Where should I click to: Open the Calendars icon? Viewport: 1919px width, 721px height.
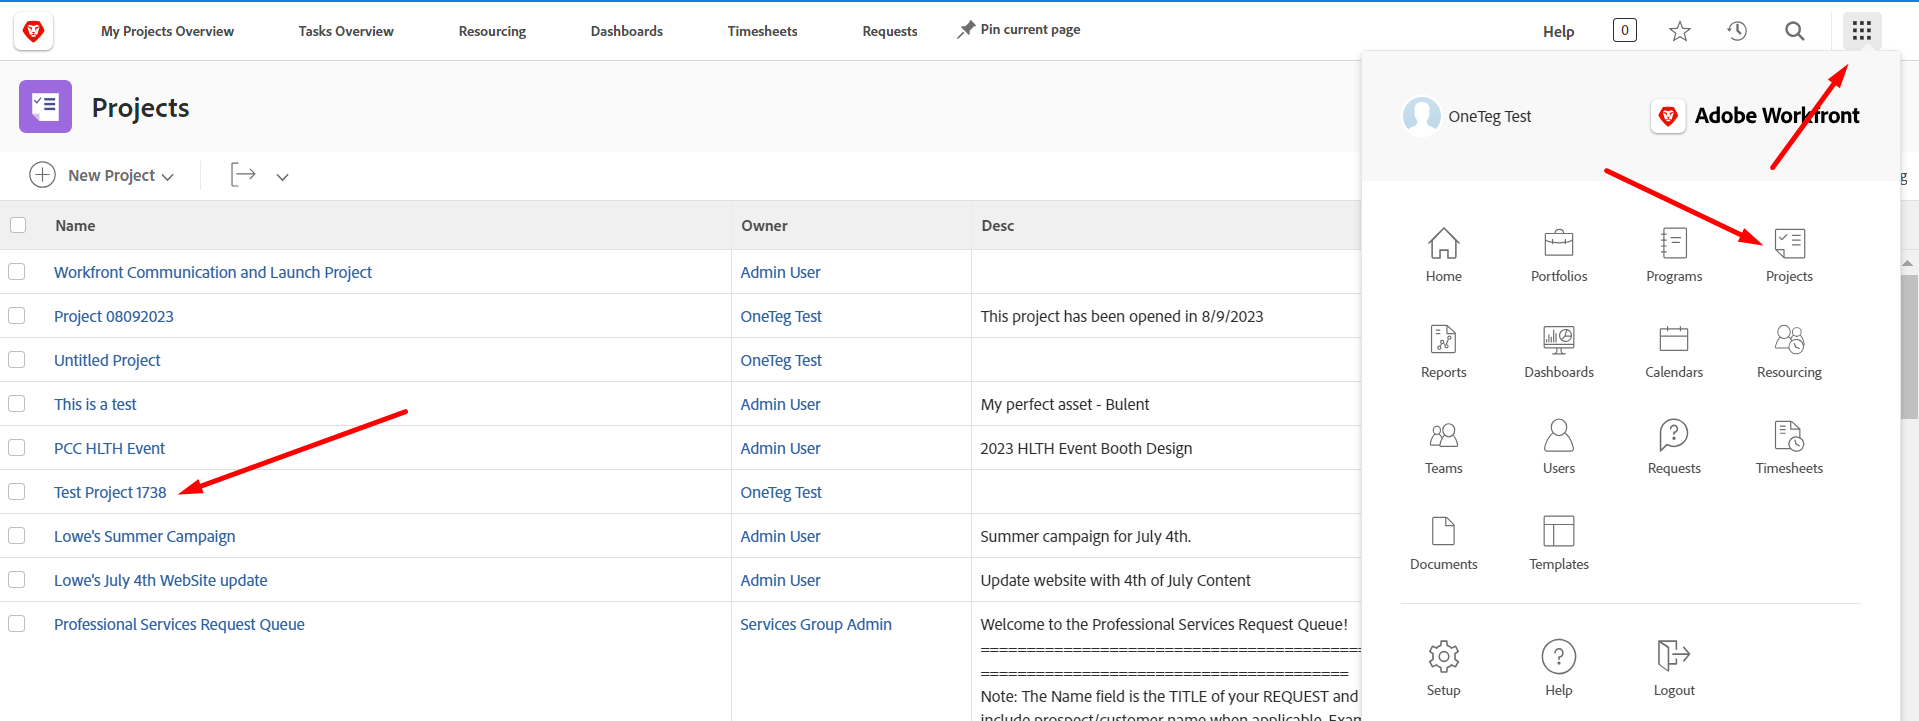click(1673, 340)
